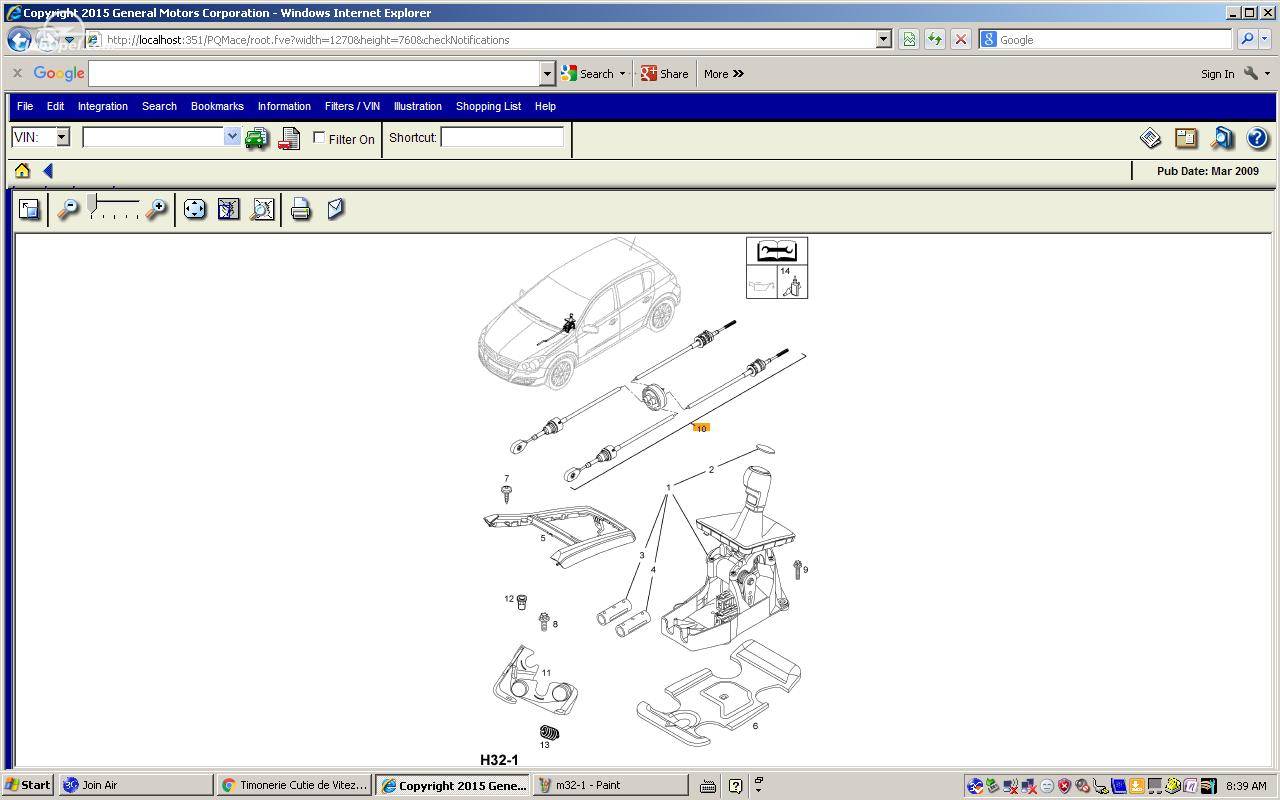Click the illustration zoom slider
Viewport: 1280px width, 800px height.
[x=113, y=208]
